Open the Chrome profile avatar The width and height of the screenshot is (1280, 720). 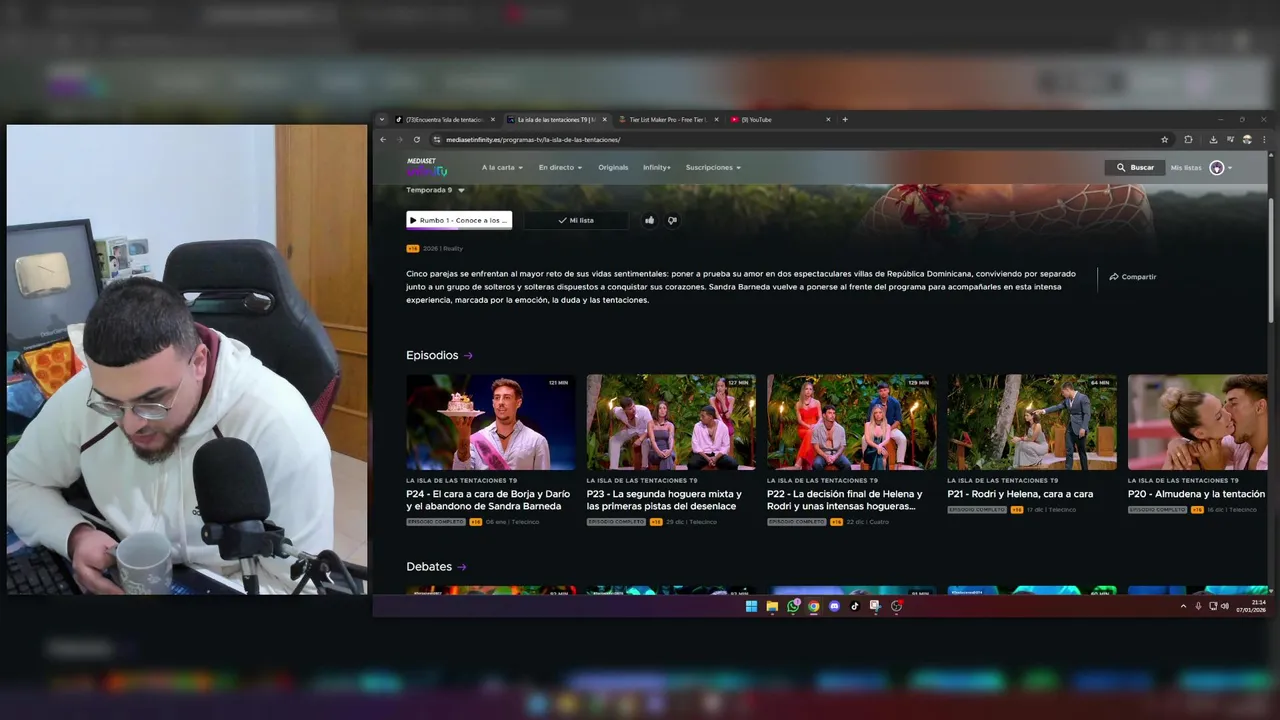pyautogui.click(x=1247, y=140)
